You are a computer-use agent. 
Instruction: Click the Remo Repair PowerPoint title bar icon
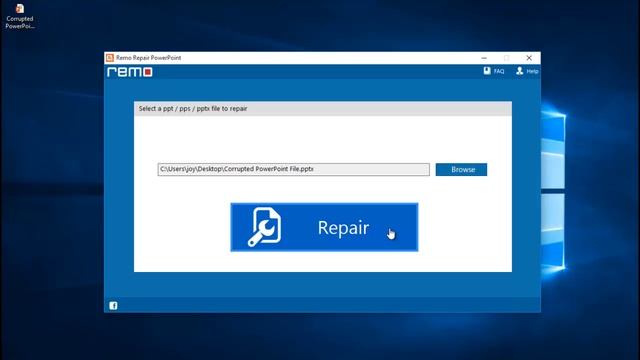click(x=110, y=58)
